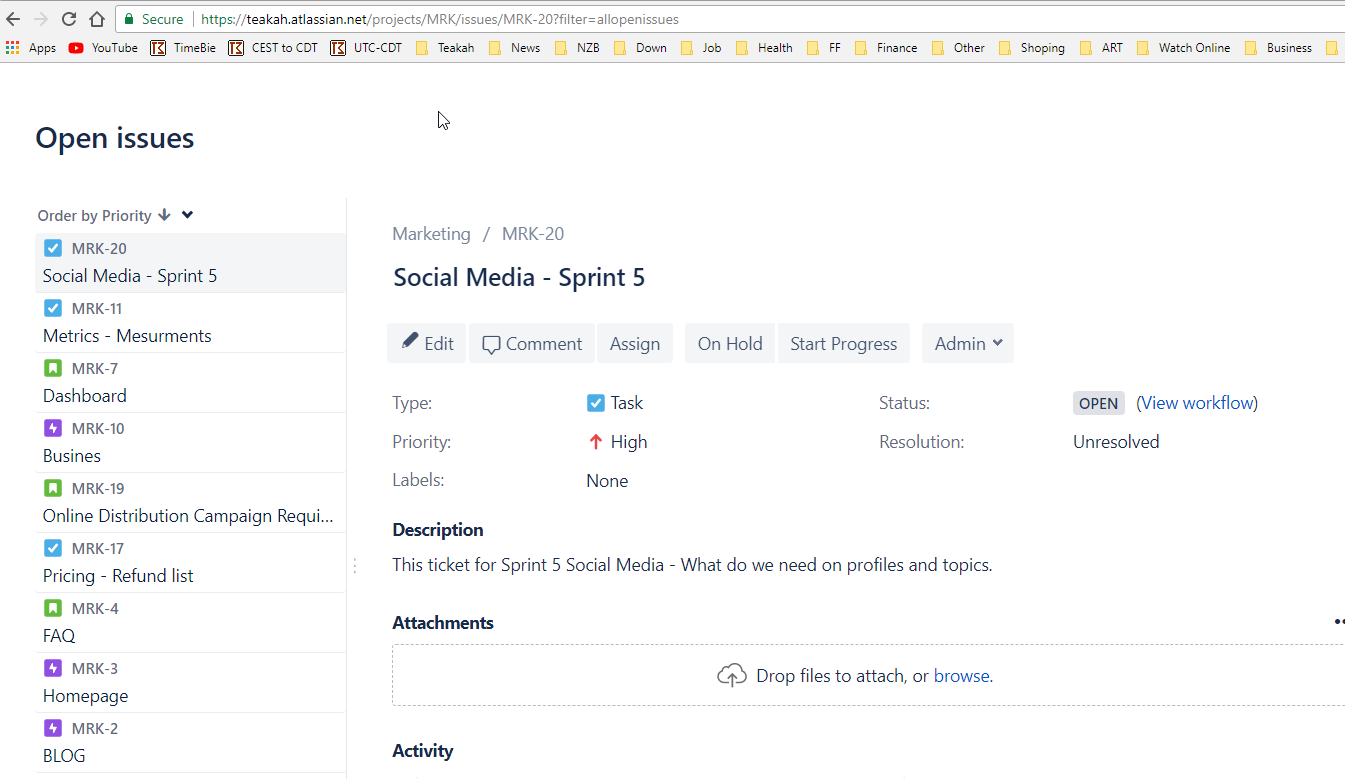This screenshot has width=1345, height=779.
Task: Click the blue task icon beside MRK-20
Action: (52, 248)
